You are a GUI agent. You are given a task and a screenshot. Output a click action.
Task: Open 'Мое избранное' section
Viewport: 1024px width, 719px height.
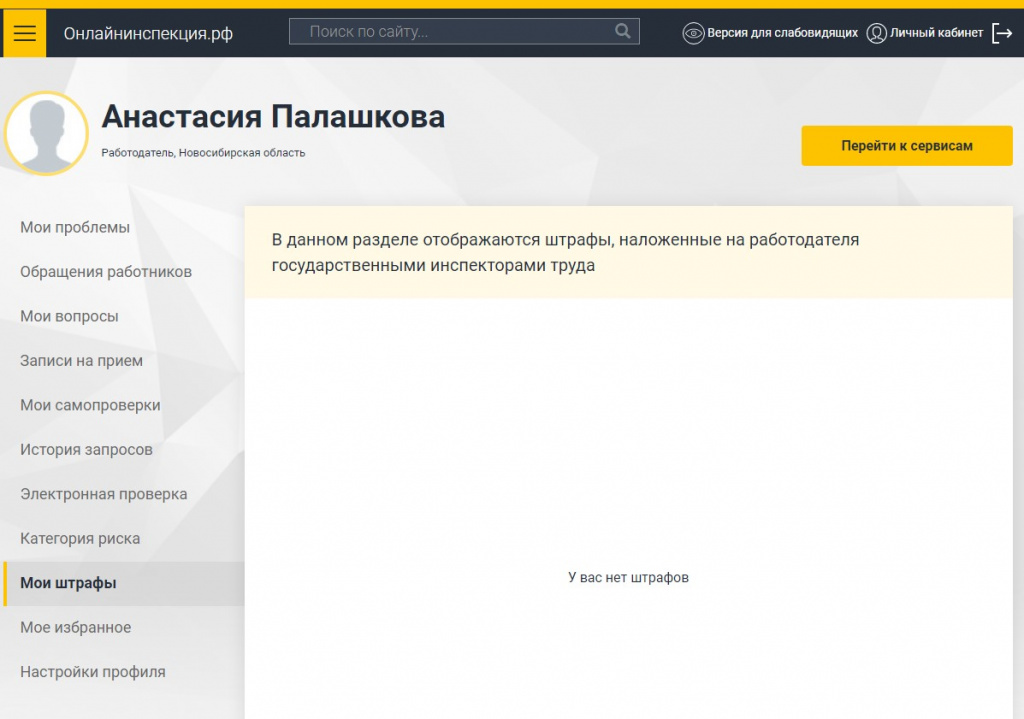(76, 627)
